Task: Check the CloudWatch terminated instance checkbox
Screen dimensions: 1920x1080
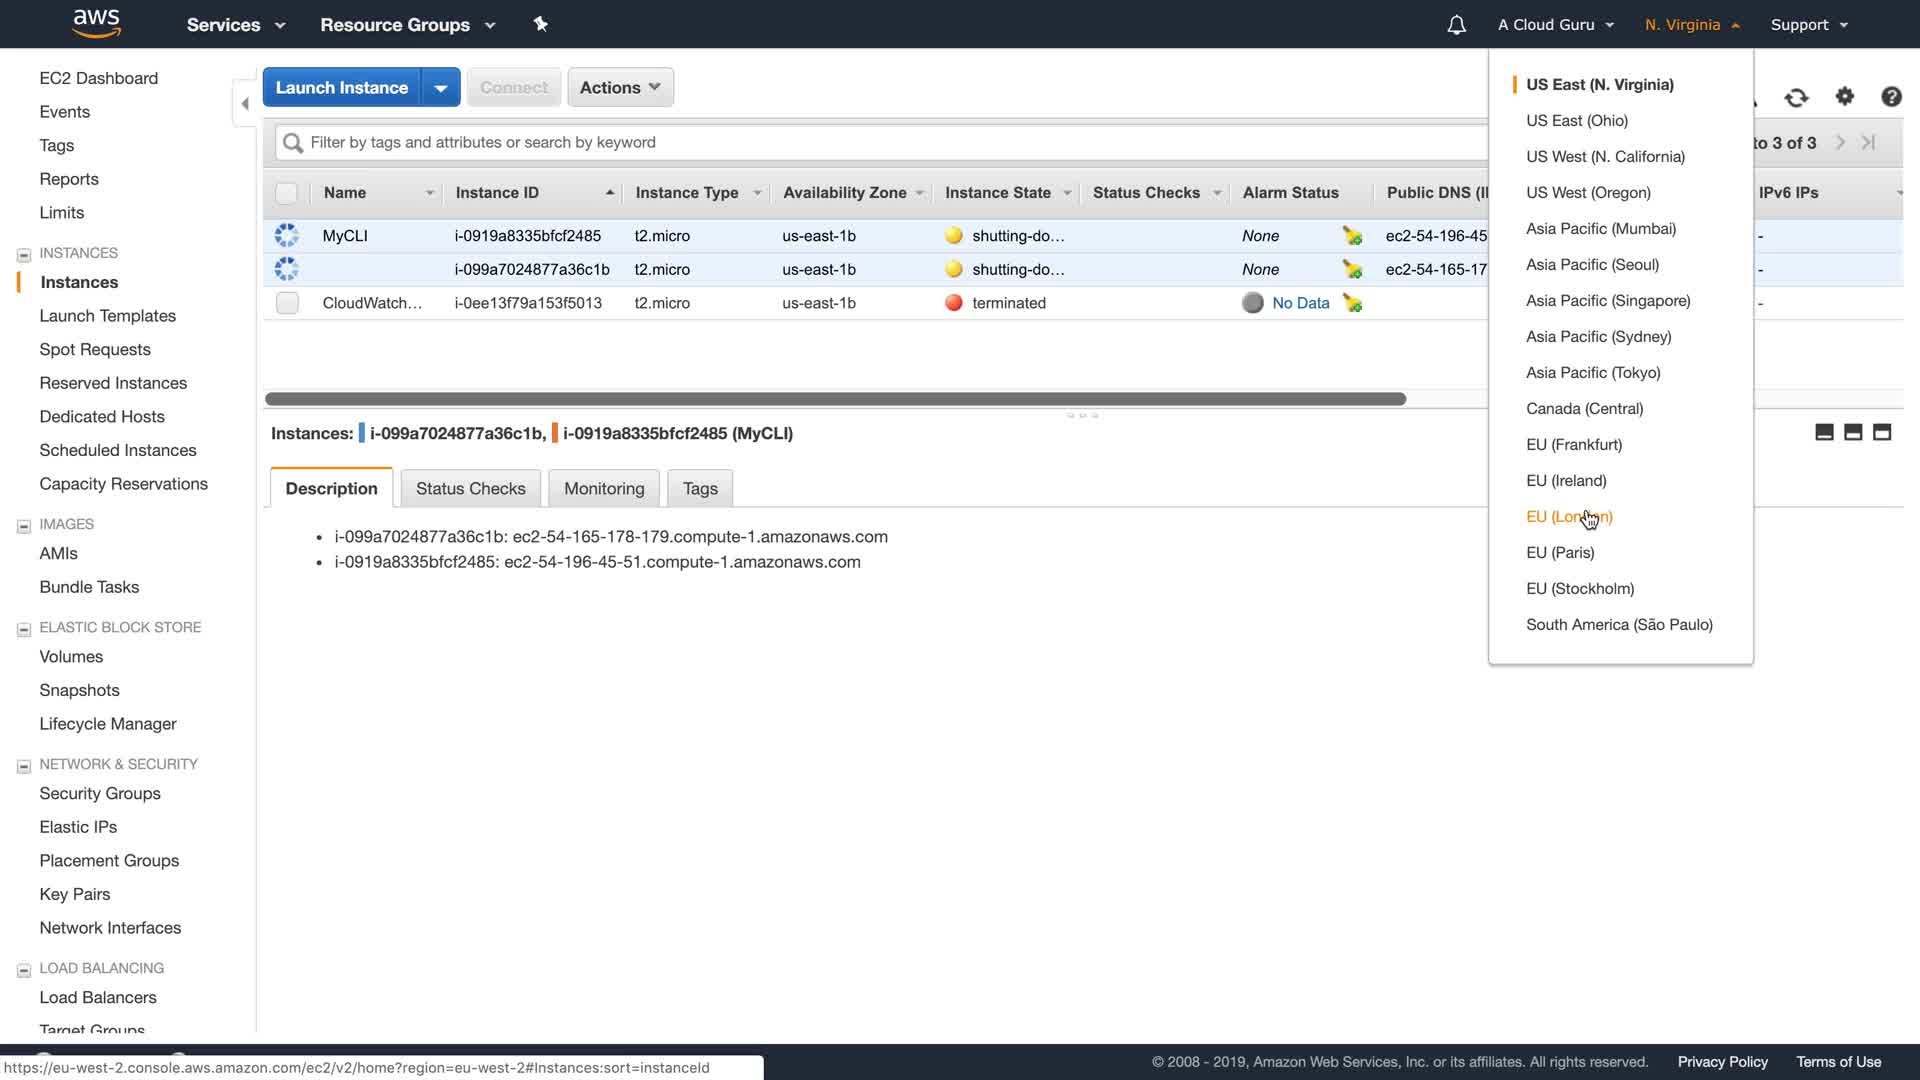Action: pos(287,303)
